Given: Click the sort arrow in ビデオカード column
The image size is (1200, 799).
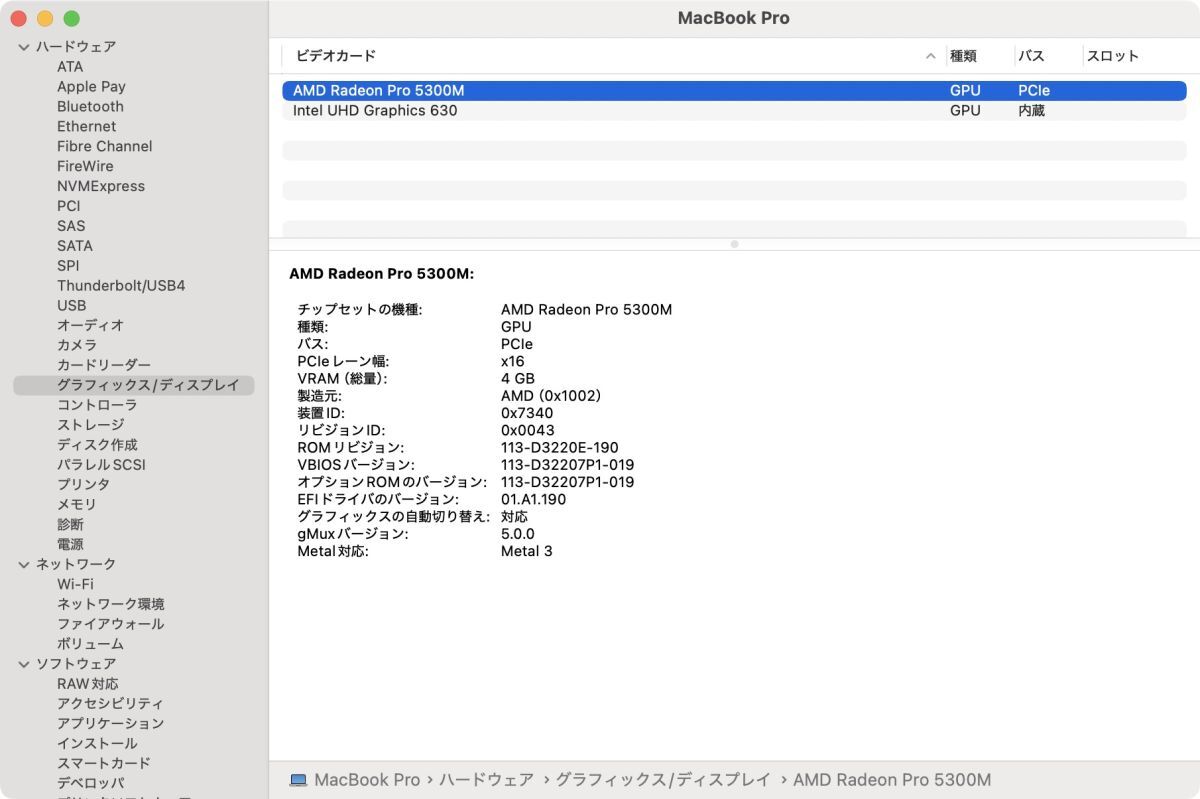Looking at the screenshot, I should click(x=931, y=56).
